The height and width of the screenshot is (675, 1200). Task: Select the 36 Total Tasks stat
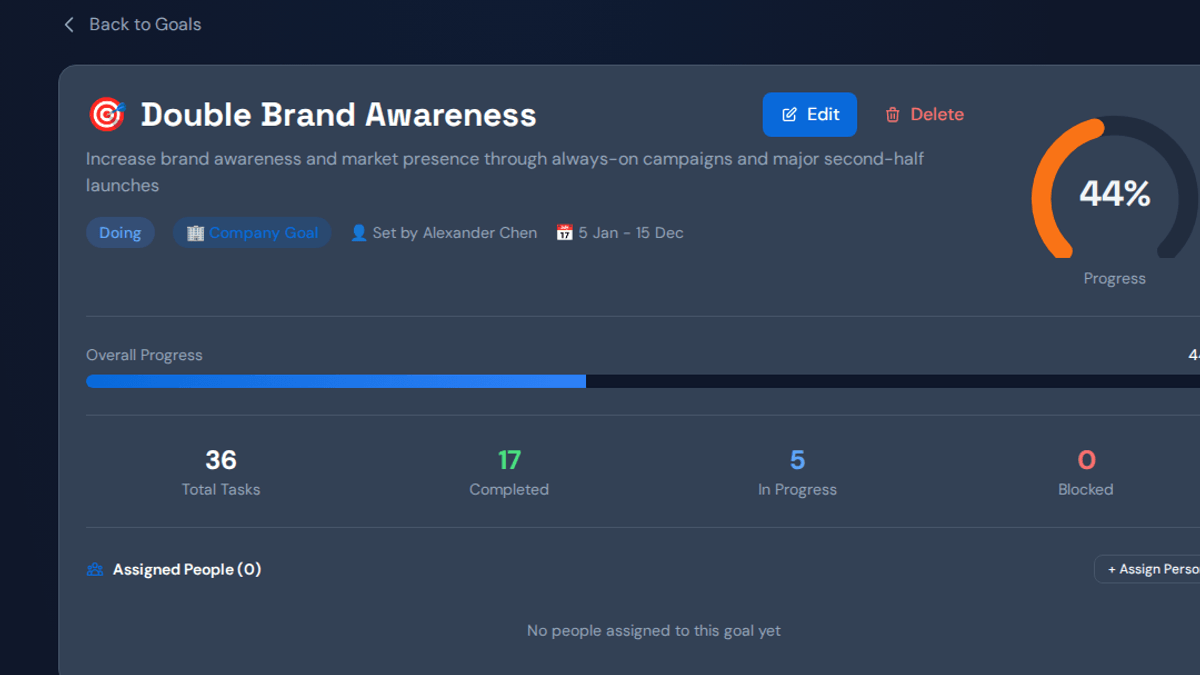click(221, 473)
